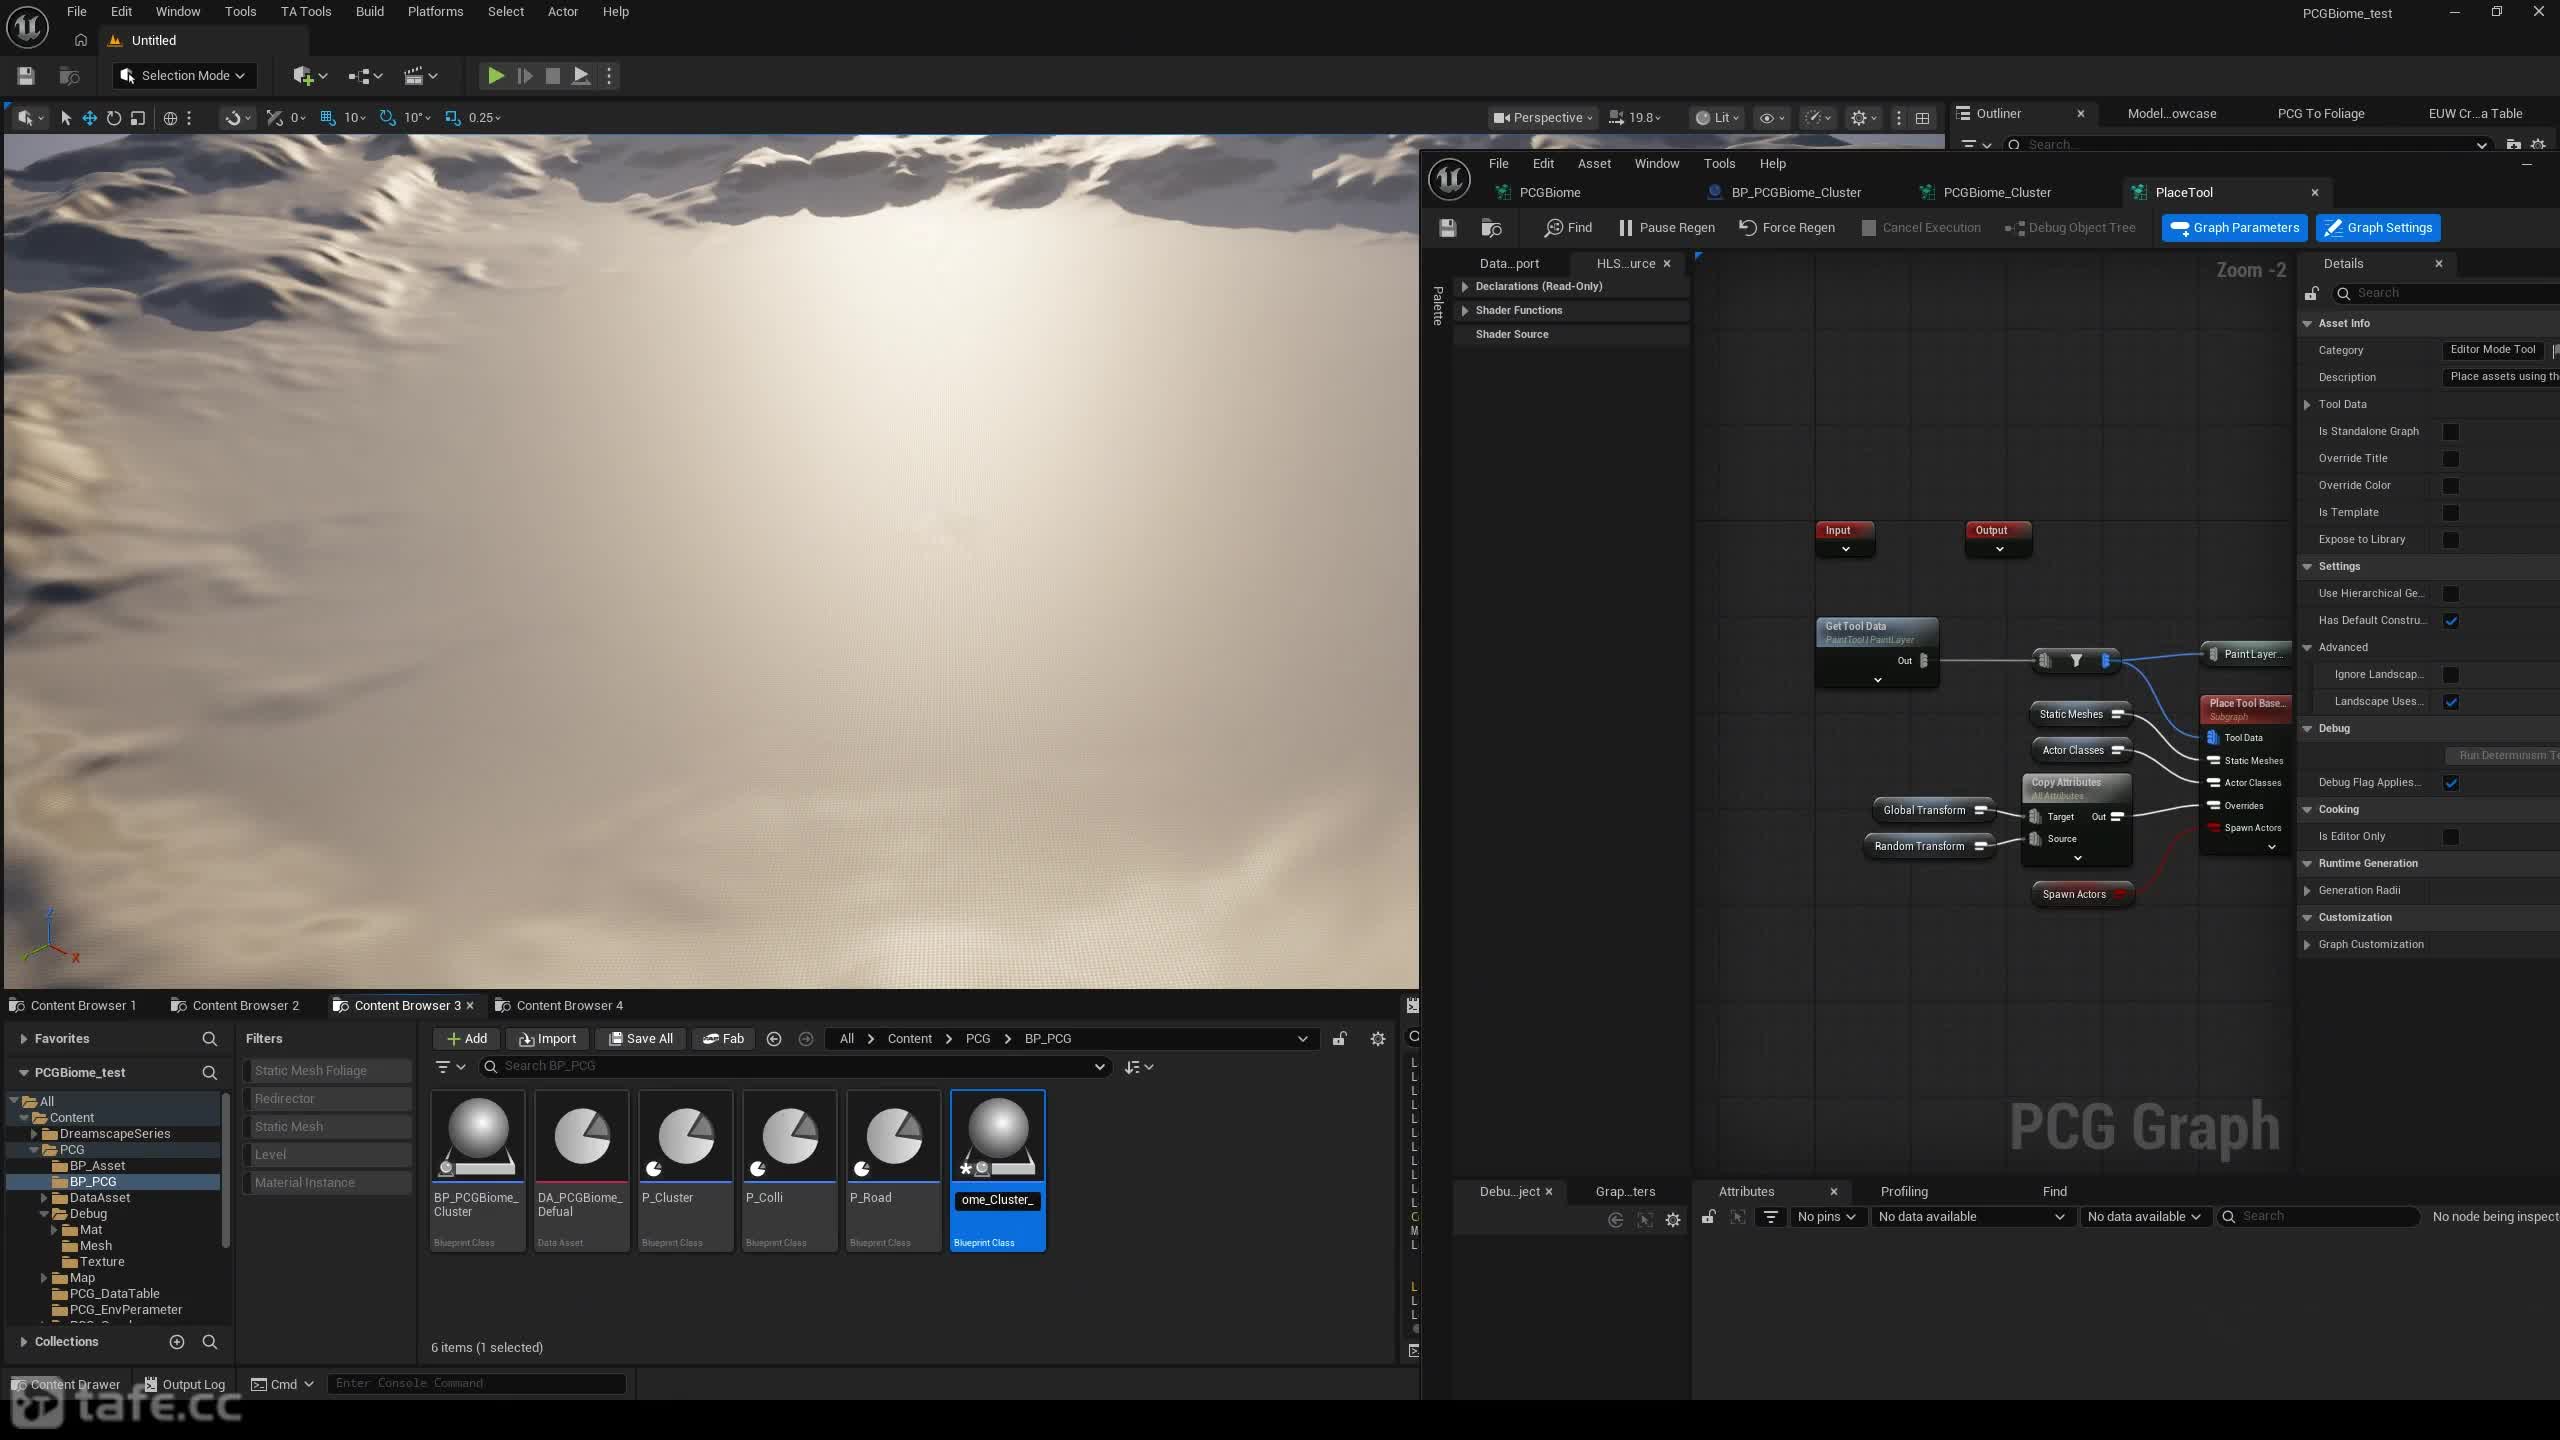This screenshot has width=2560, height=1440.
Task: Uncheck Debug Flag Applies checkbox
Action: (x=2450, y=783)
